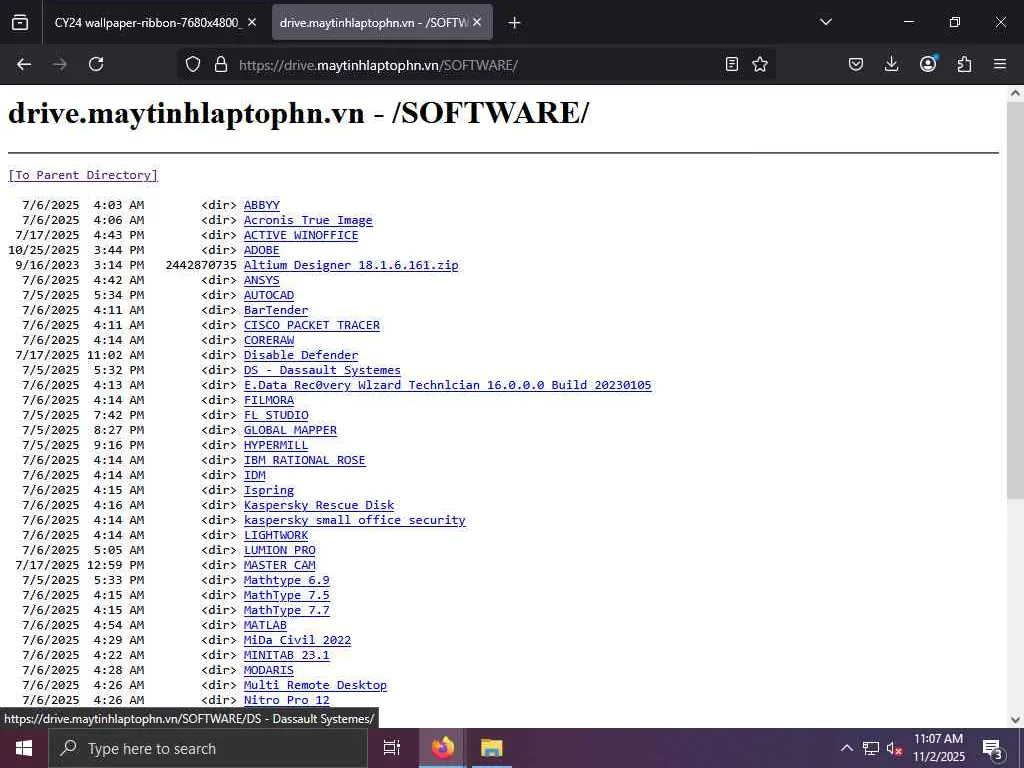Screen dimensions: 1024x768
Task: Open the IDM folder link
Action: [255, 475]
